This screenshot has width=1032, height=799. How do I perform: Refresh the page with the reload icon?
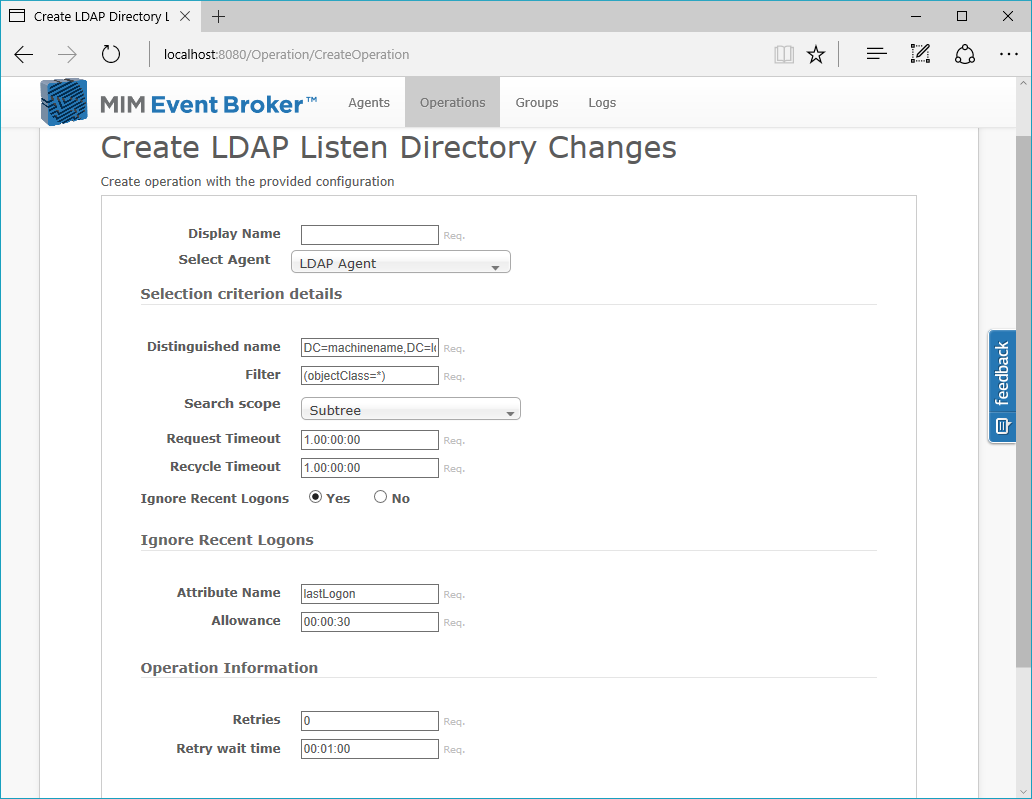pos(111,54)
